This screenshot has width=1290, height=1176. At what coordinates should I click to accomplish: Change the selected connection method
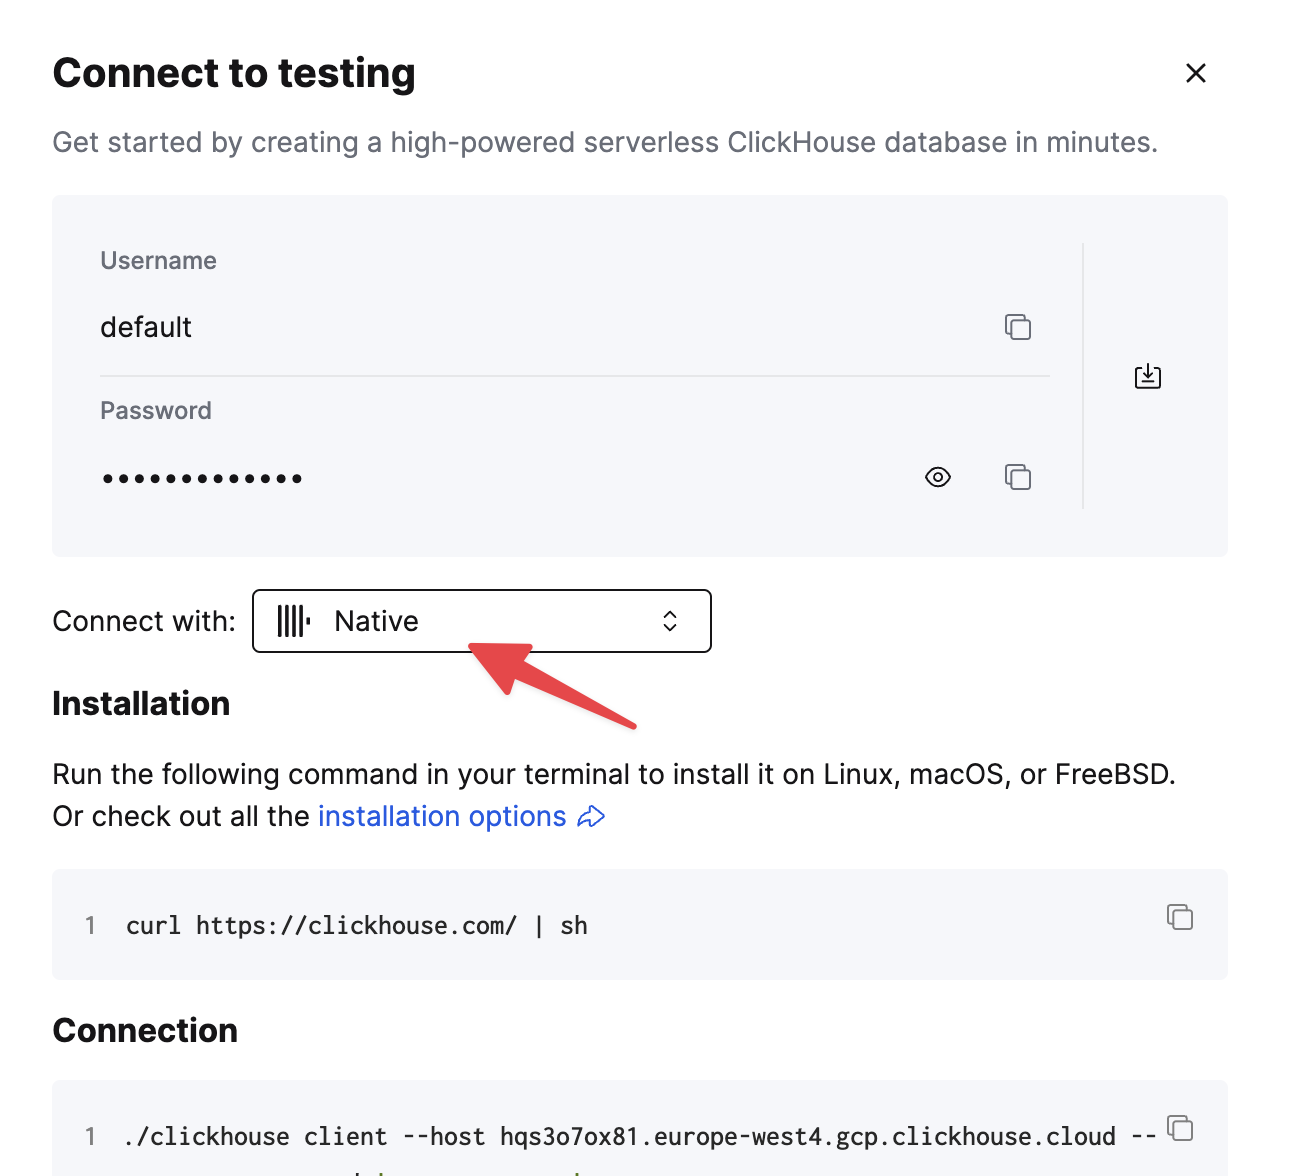(482, 620)
